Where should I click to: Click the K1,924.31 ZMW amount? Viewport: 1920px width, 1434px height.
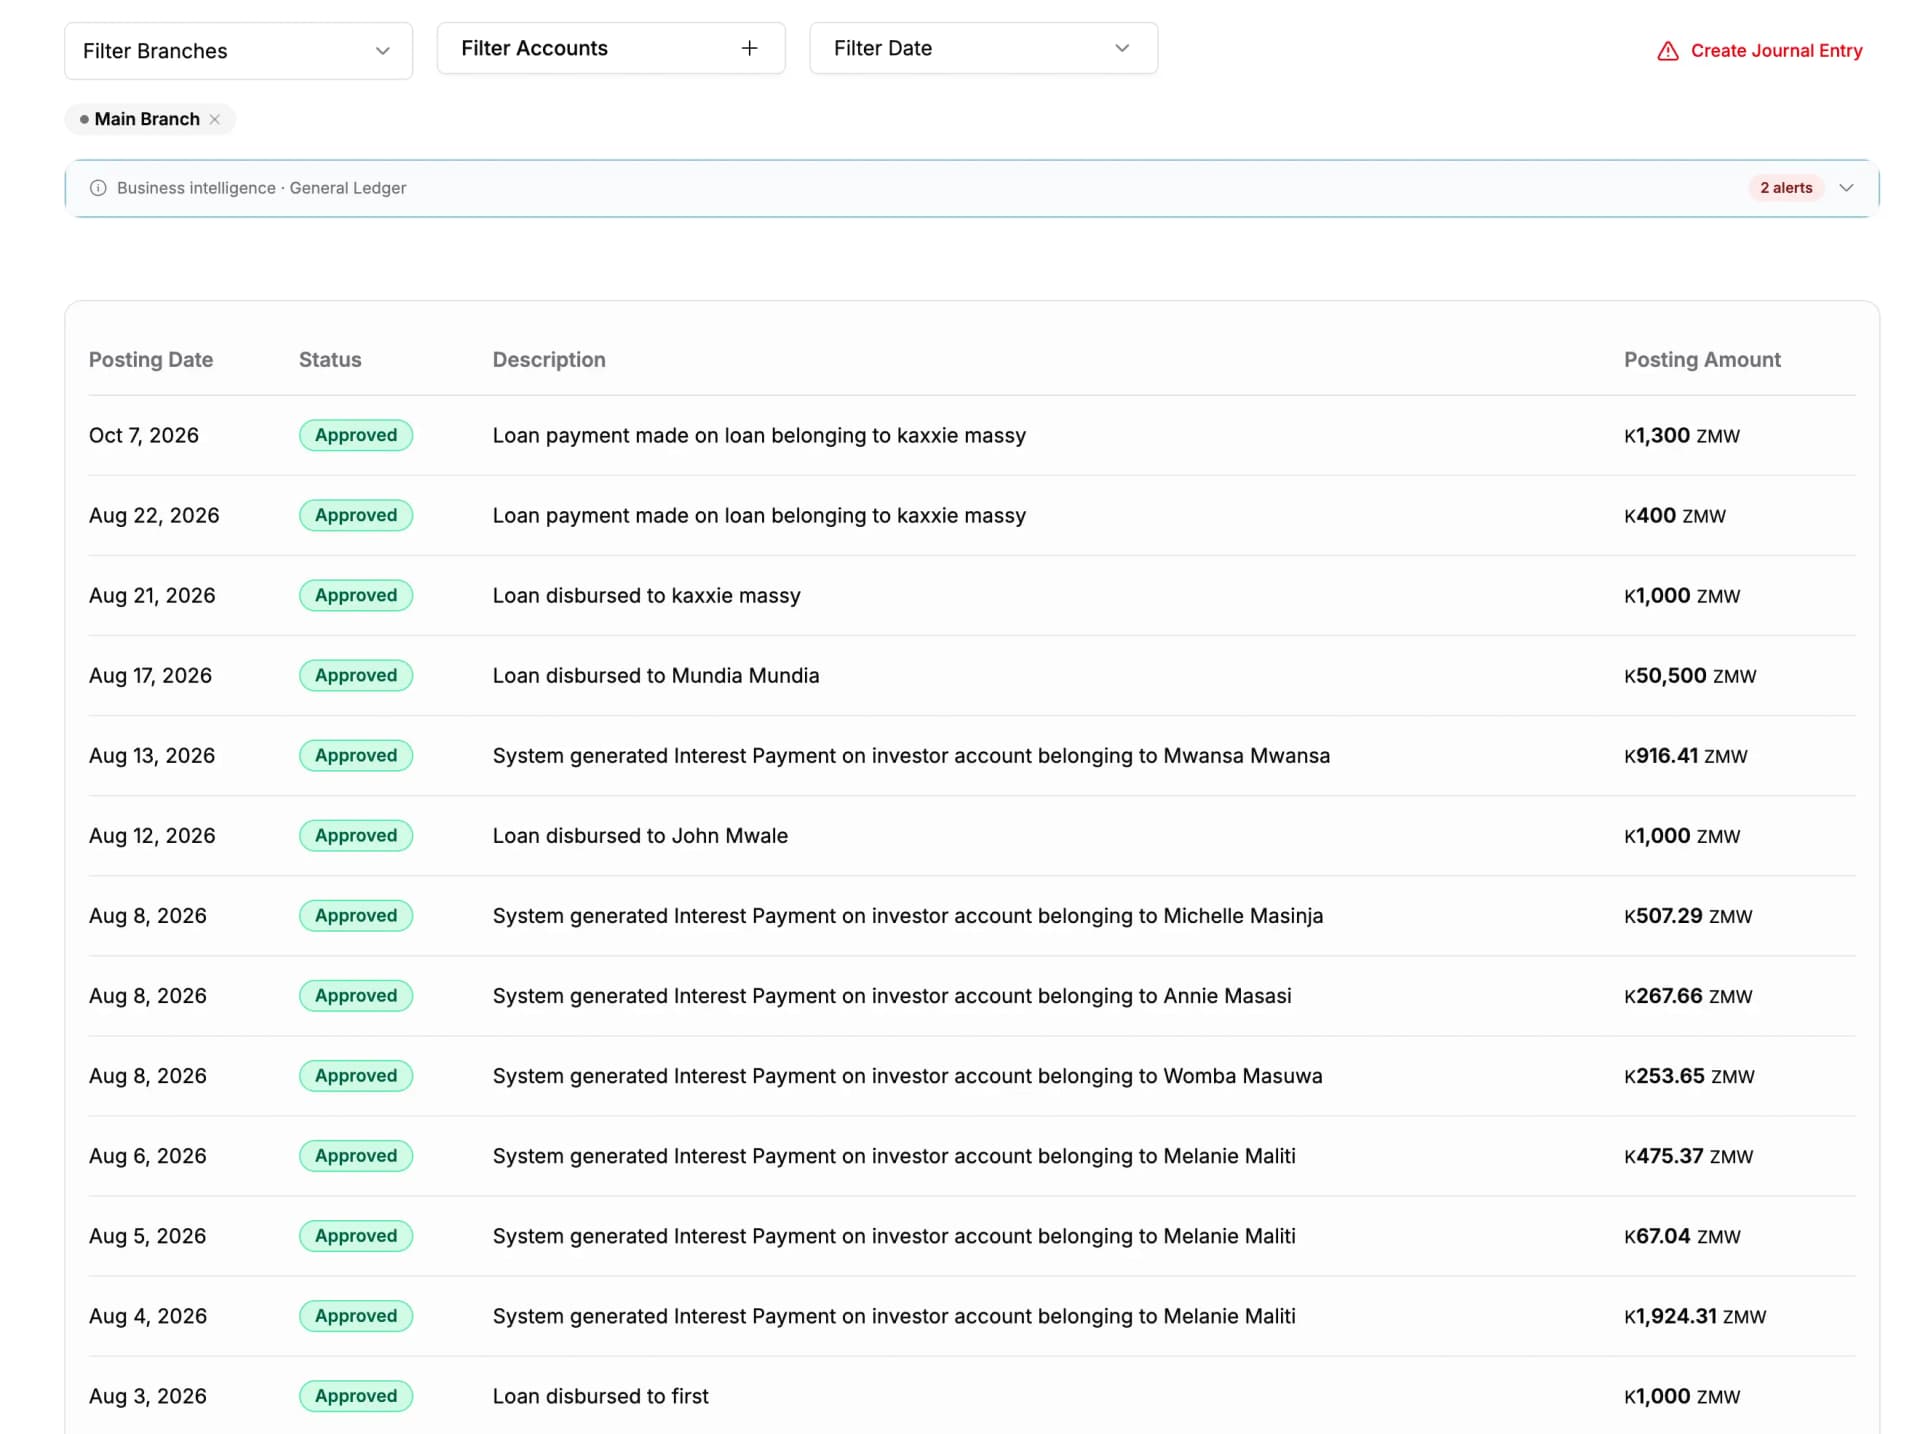point(1695,1315)
